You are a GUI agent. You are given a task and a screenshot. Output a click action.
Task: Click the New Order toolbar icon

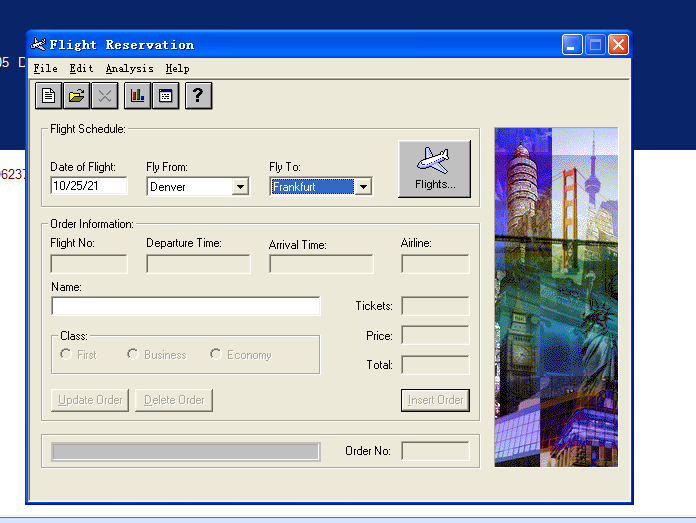click(48, 96)
